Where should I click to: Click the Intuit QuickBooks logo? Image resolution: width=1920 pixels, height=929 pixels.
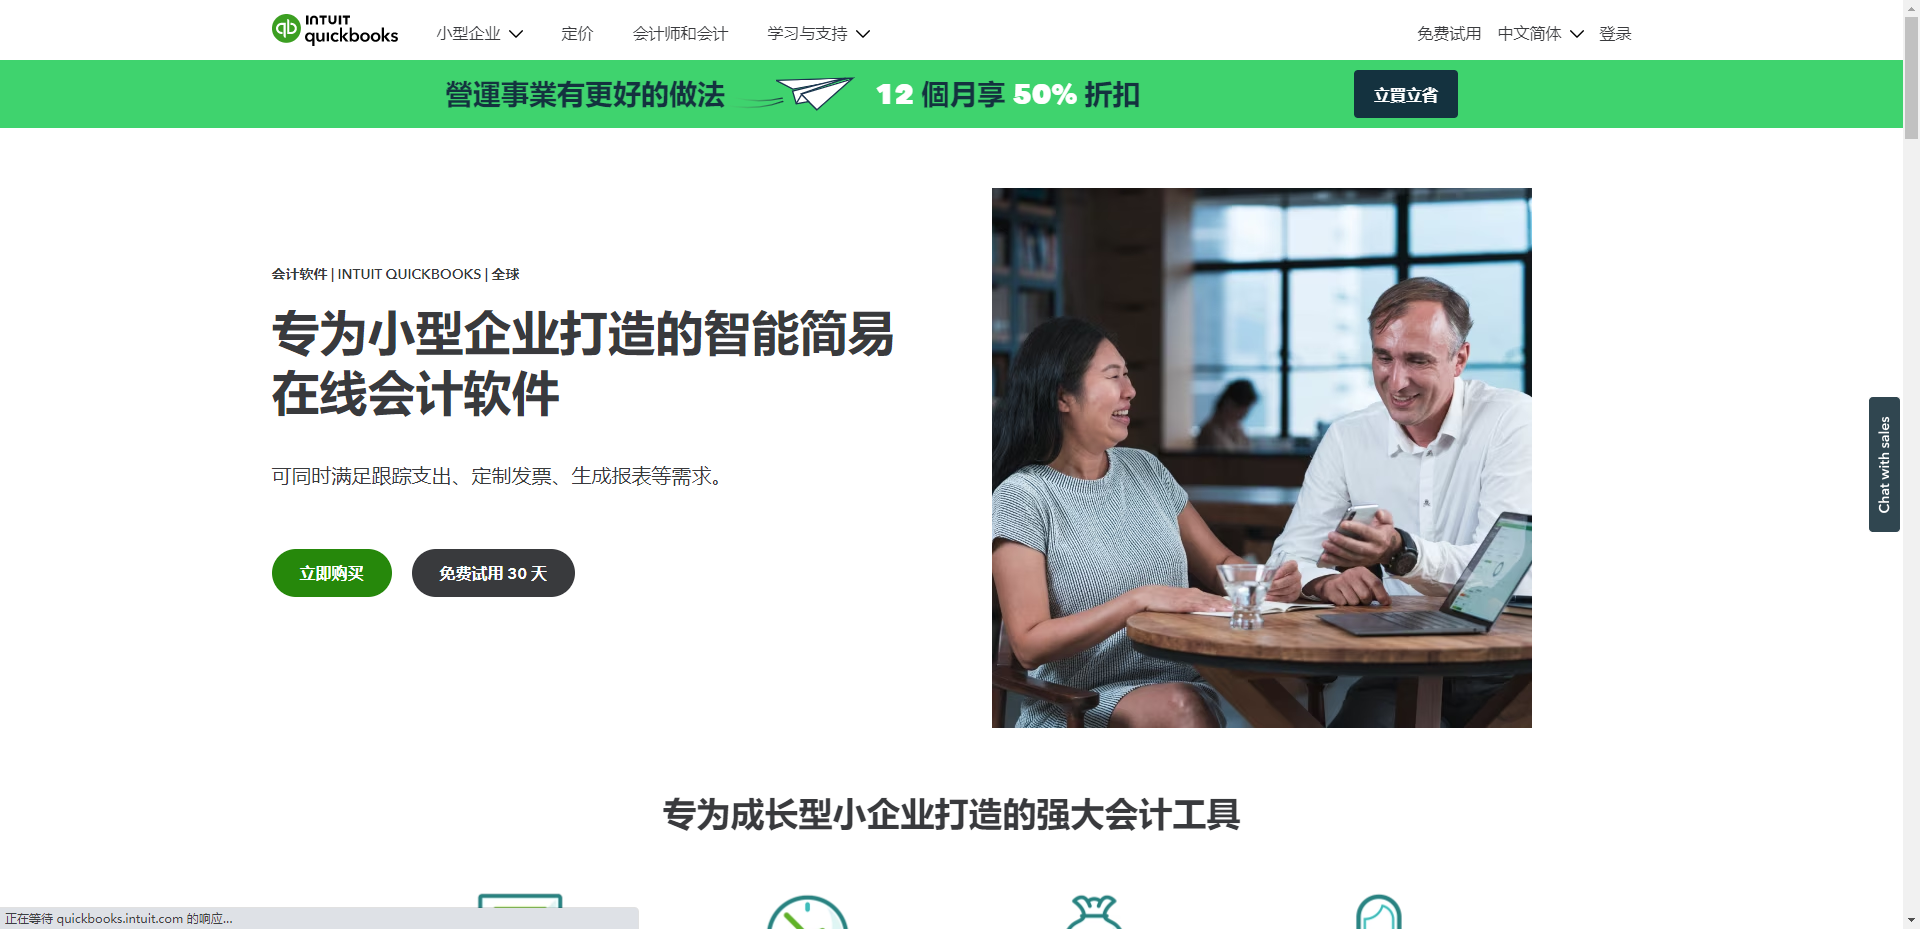tap(335, 30)
